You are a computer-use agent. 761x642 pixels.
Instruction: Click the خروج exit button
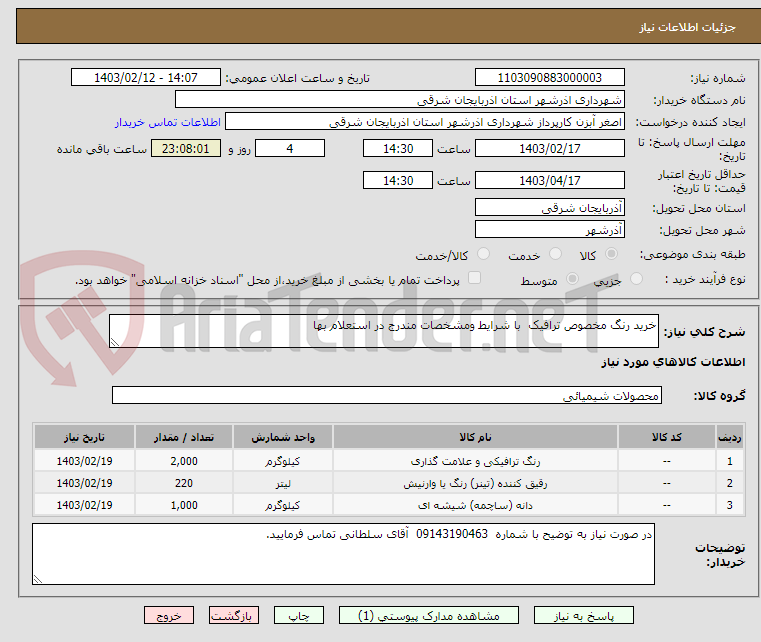(169, 615)
